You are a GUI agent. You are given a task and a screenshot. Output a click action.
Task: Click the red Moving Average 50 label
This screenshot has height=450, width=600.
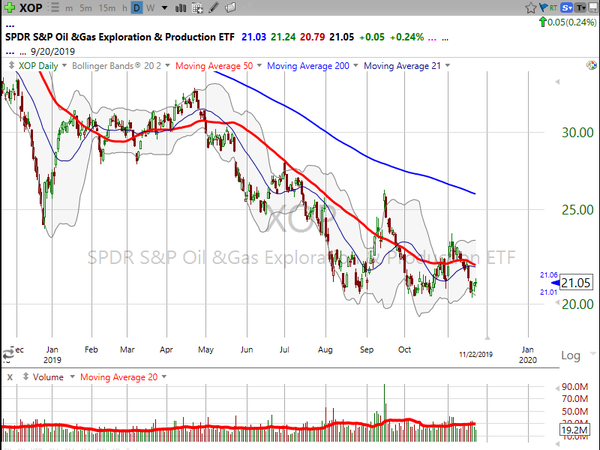point(214,66)
